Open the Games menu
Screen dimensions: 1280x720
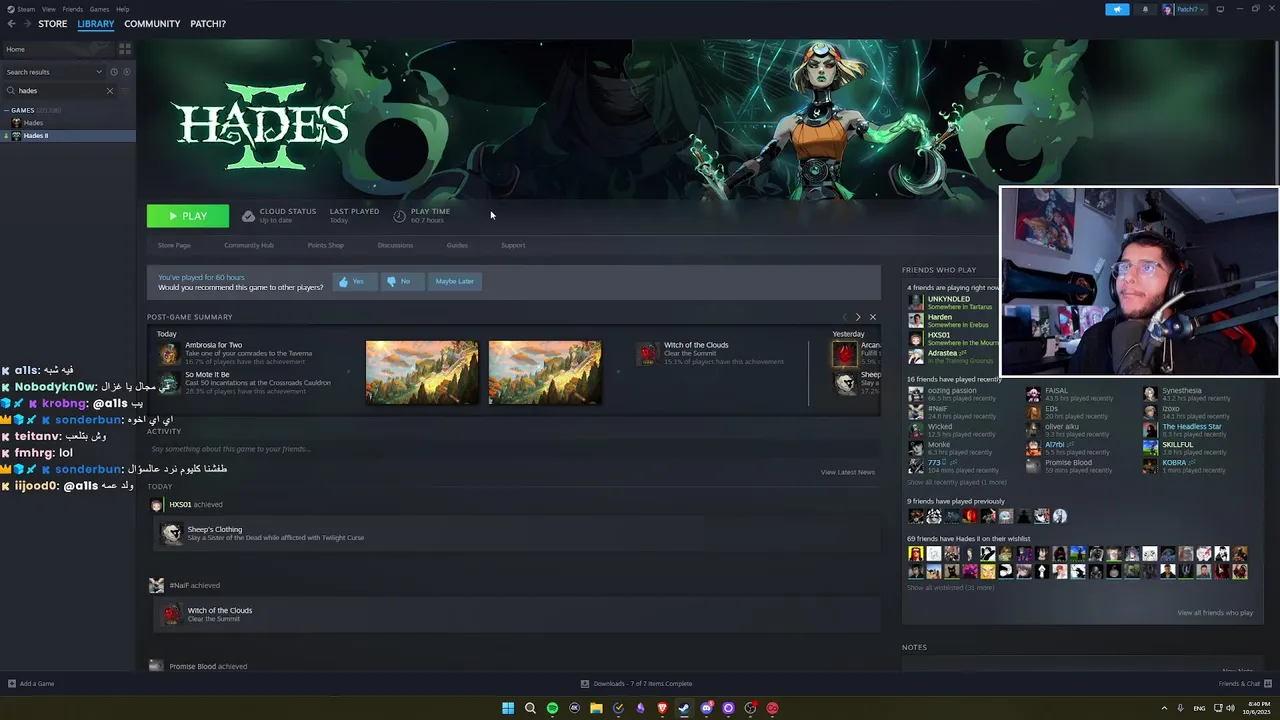click(100, 9)
